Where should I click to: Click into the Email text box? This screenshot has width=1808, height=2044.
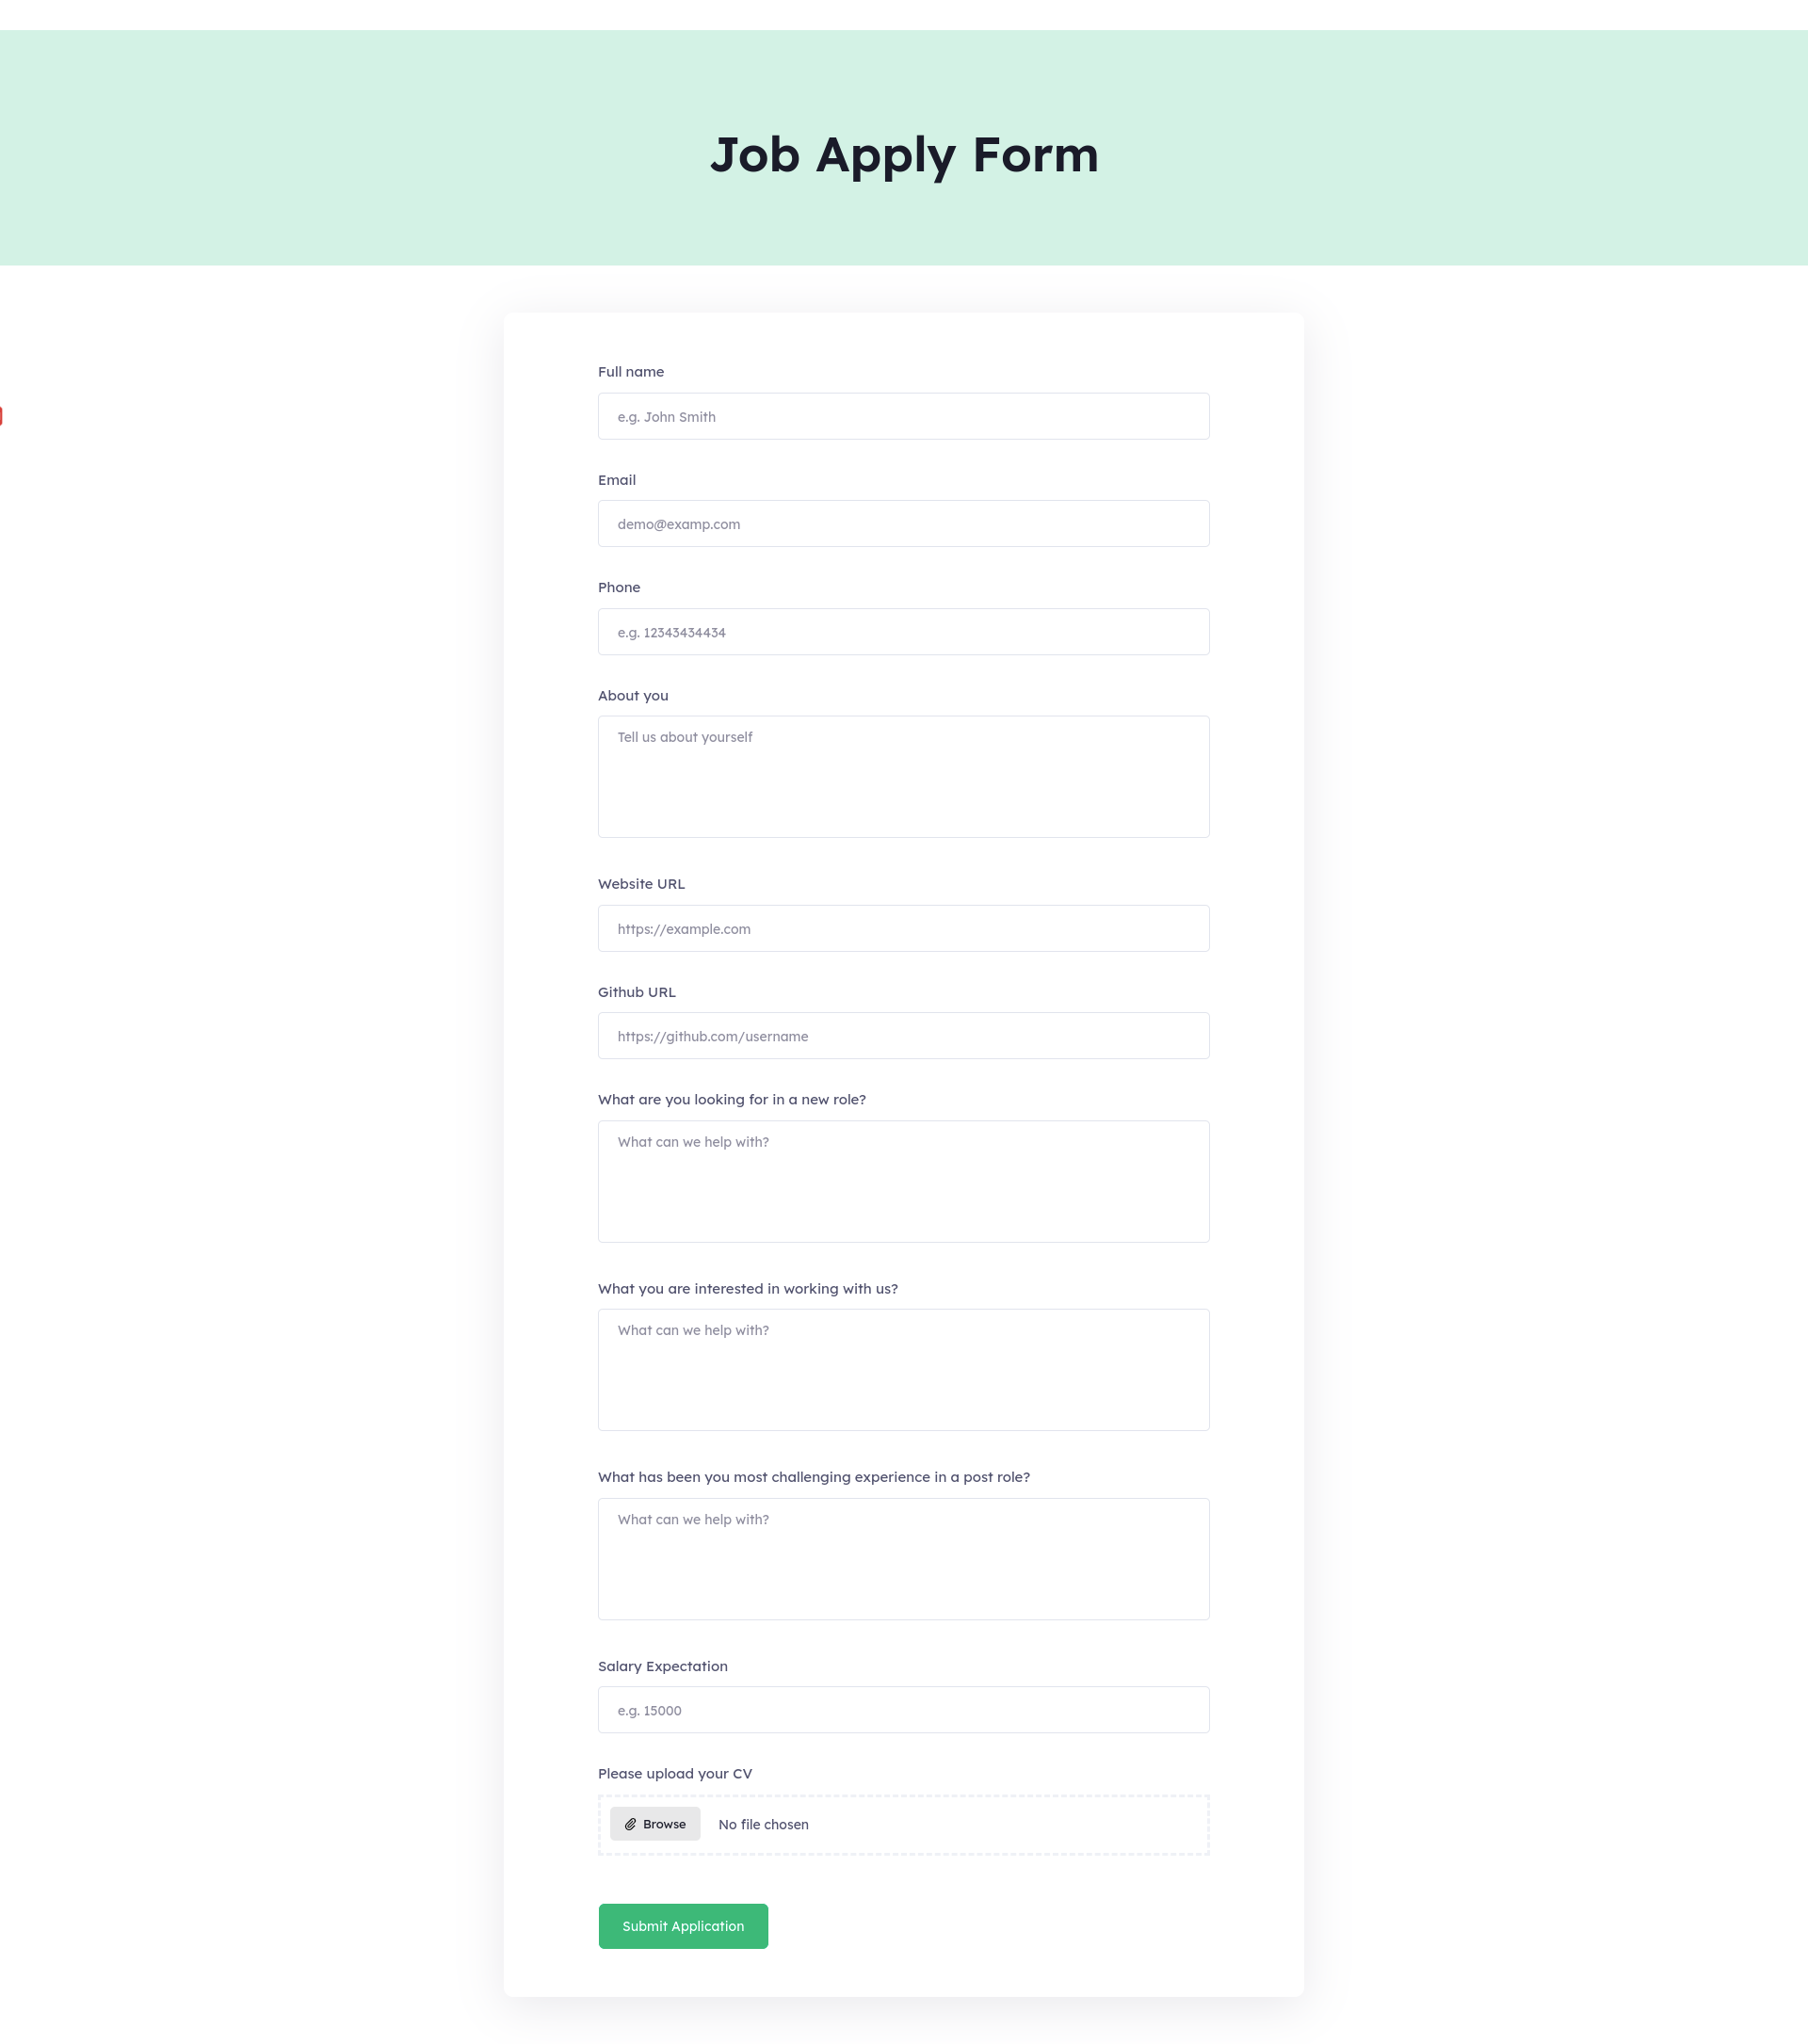pos(903,524)
